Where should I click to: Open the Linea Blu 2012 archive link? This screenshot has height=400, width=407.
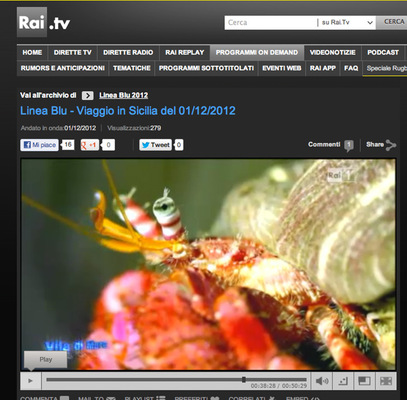[123, 95]
